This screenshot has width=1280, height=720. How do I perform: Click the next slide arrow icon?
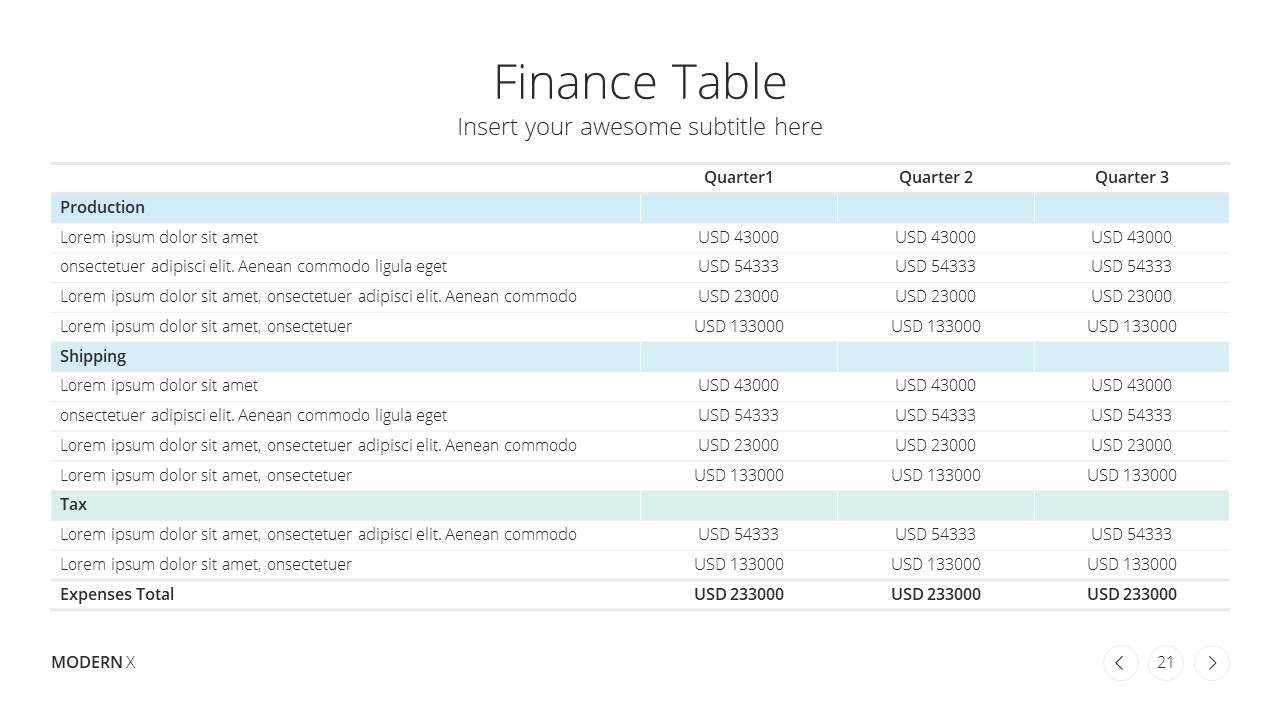(x=1212, y=663)
